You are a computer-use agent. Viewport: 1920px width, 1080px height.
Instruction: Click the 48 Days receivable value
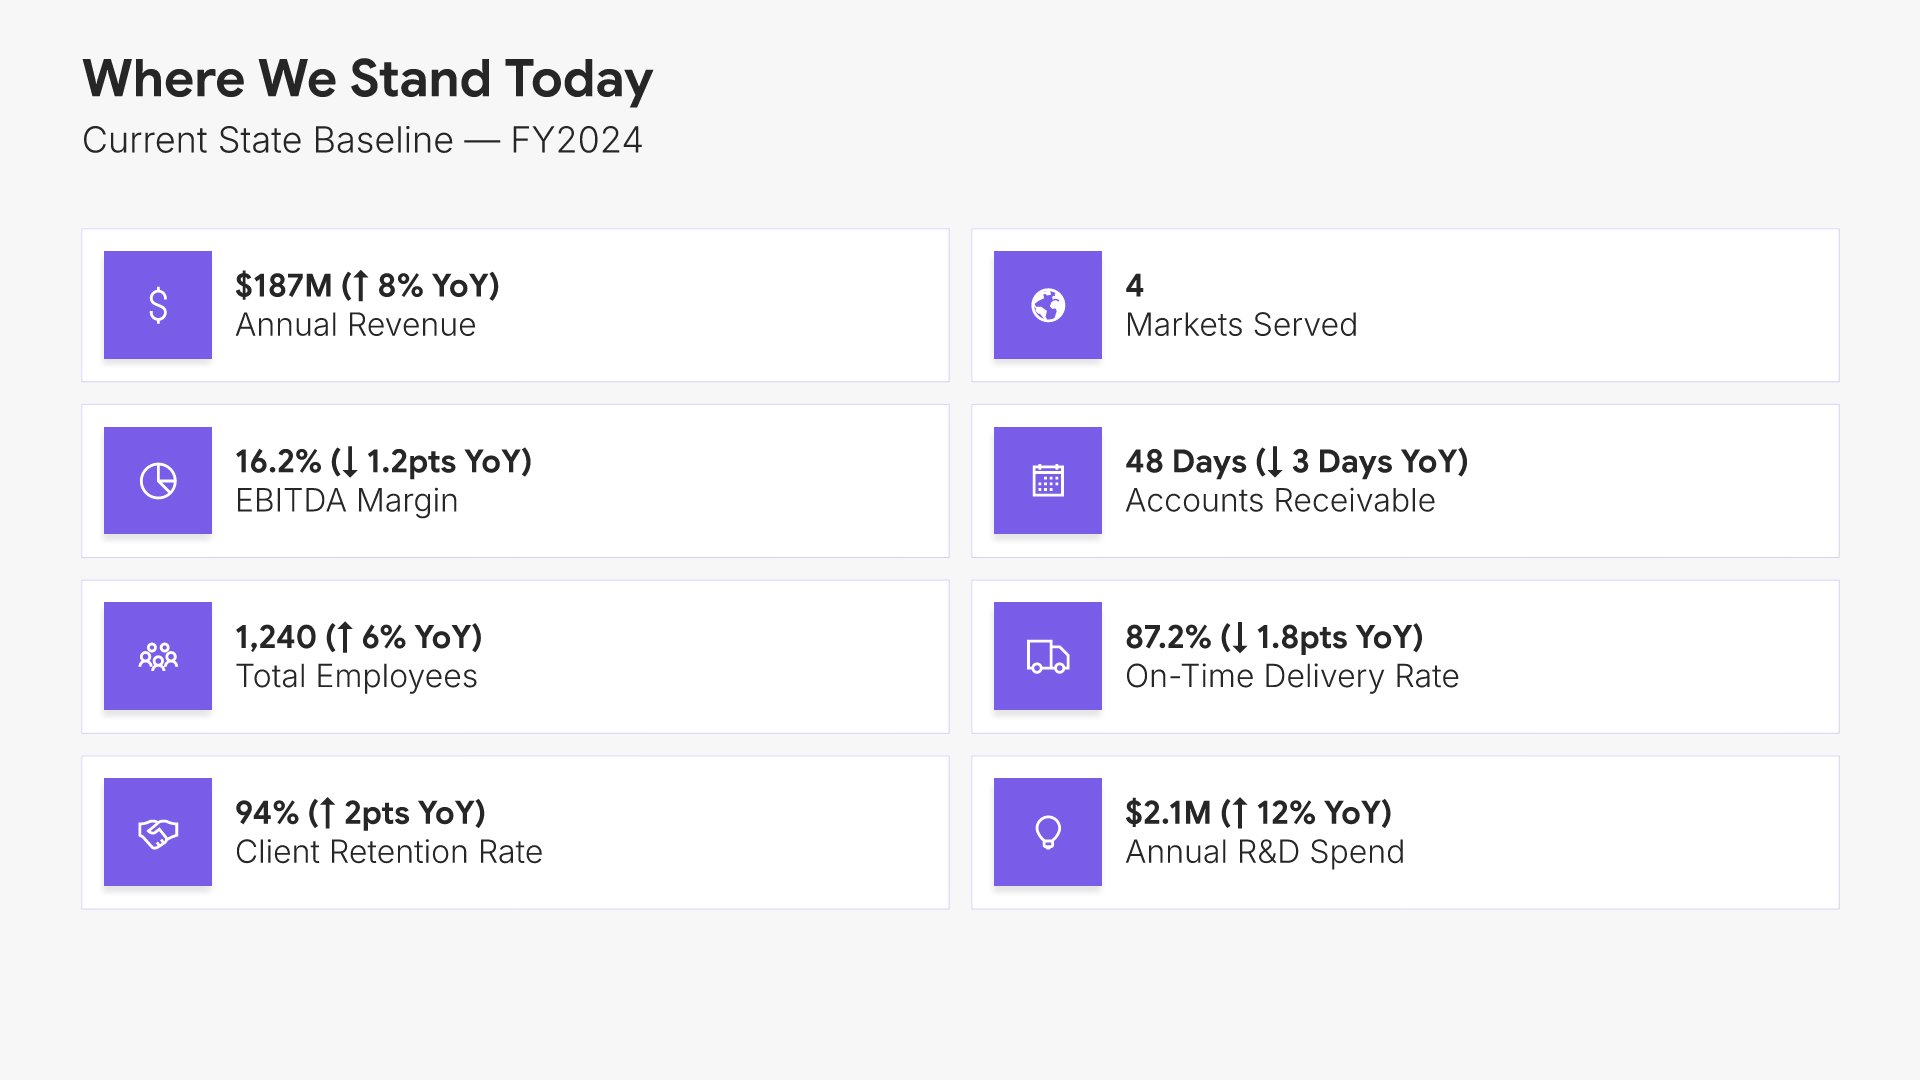tap(1296, 462)
